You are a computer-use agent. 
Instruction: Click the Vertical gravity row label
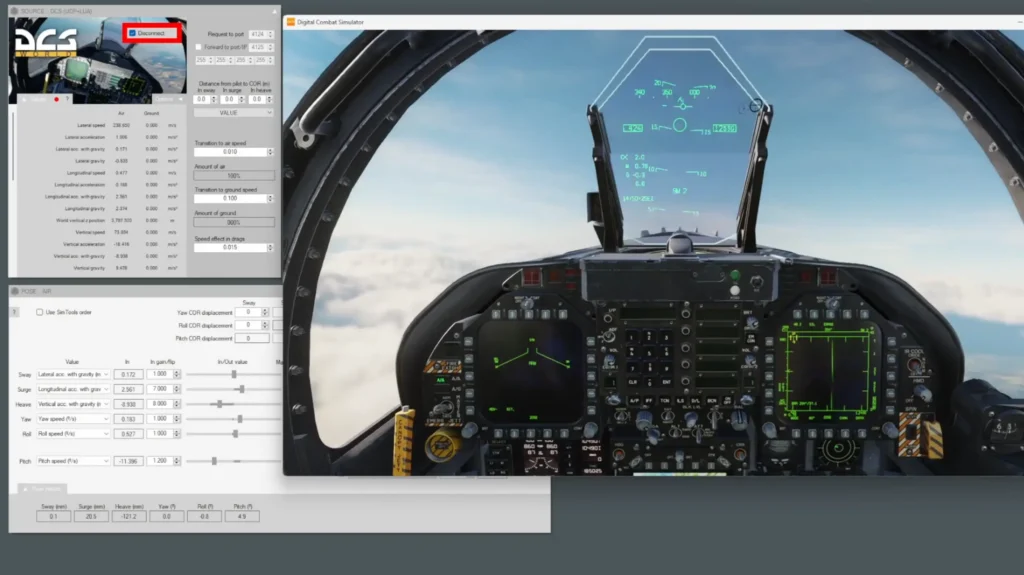coord(89,268)
